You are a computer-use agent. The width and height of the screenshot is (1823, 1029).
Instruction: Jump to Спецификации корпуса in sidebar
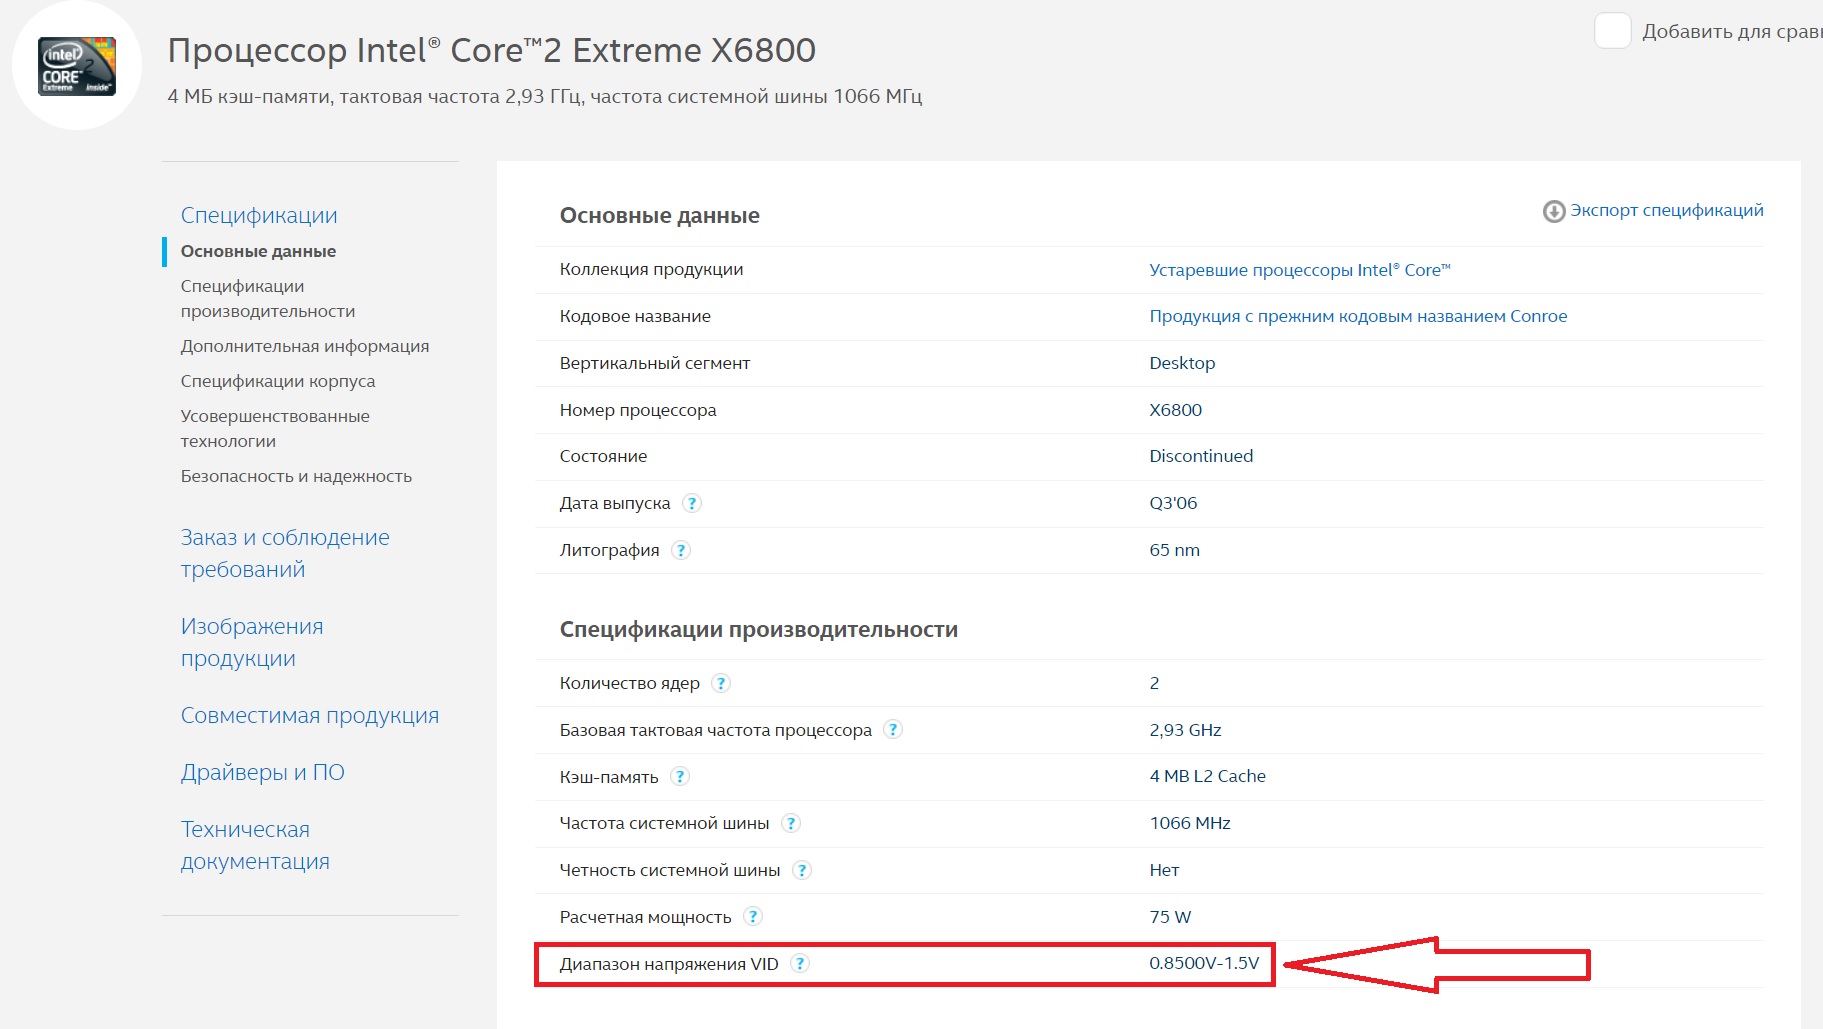click(278, 381)
